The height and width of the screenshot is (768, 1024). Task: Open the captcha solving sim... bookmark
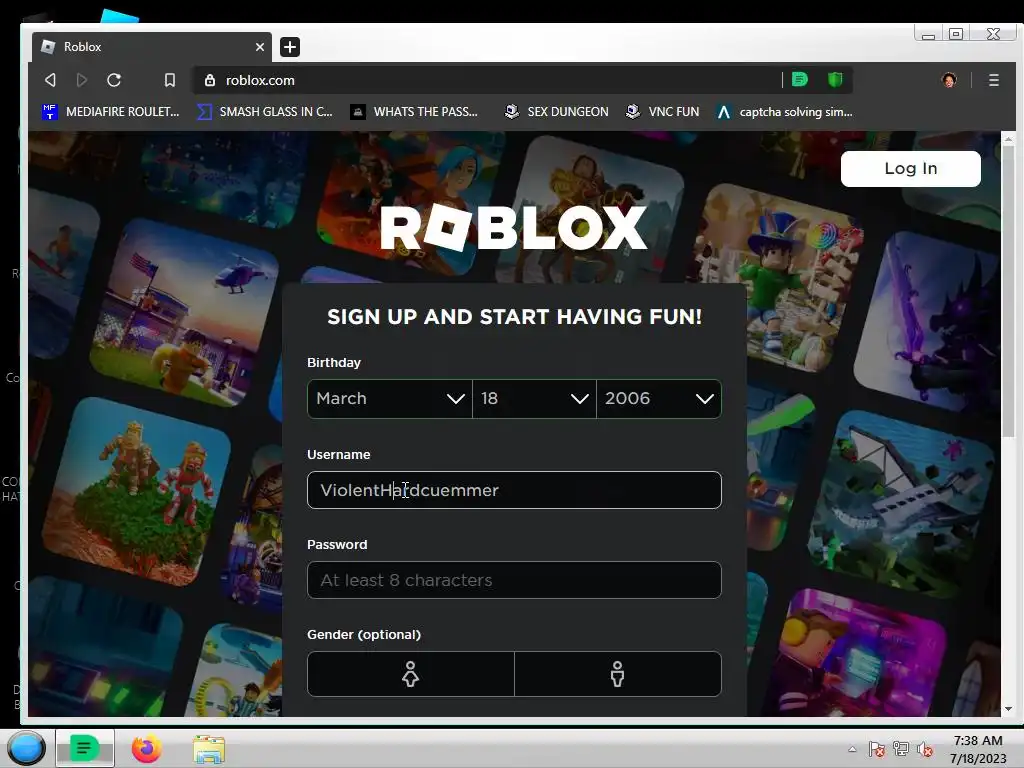[x=784, y=112]
